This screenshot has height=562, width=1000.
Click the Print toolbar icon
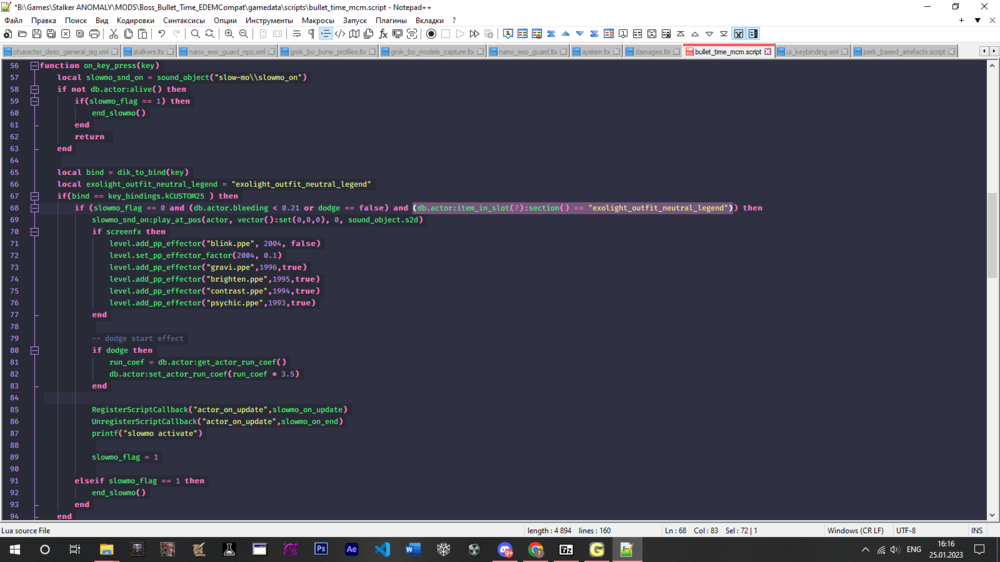point(94,34)
